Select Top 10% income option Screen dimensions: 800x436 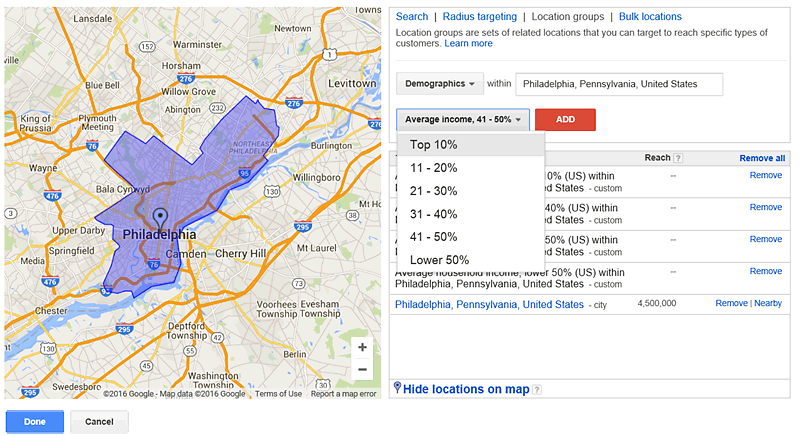(x=433, y=145)
